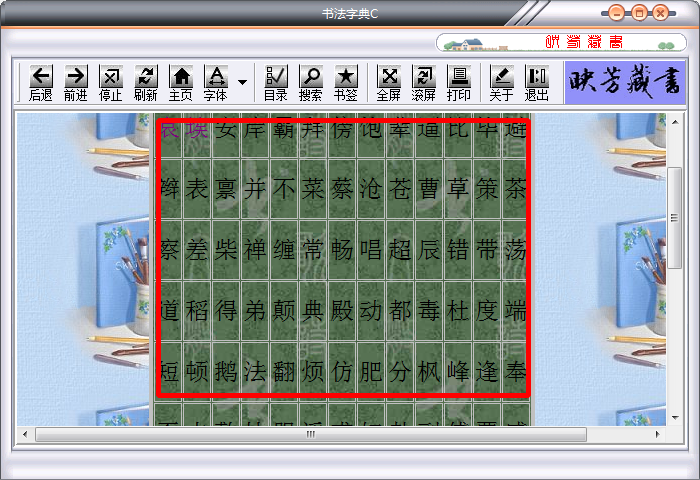The image size is (700, 480).
Task: Select the character 毒
Action: coord(429,311)
